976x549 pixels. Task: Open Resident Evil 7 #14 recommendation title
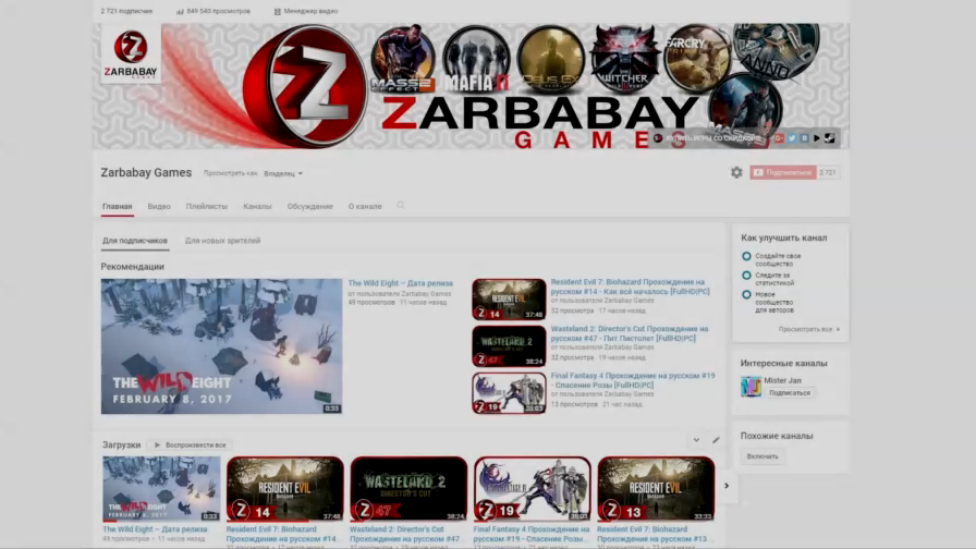coord(630,287)
